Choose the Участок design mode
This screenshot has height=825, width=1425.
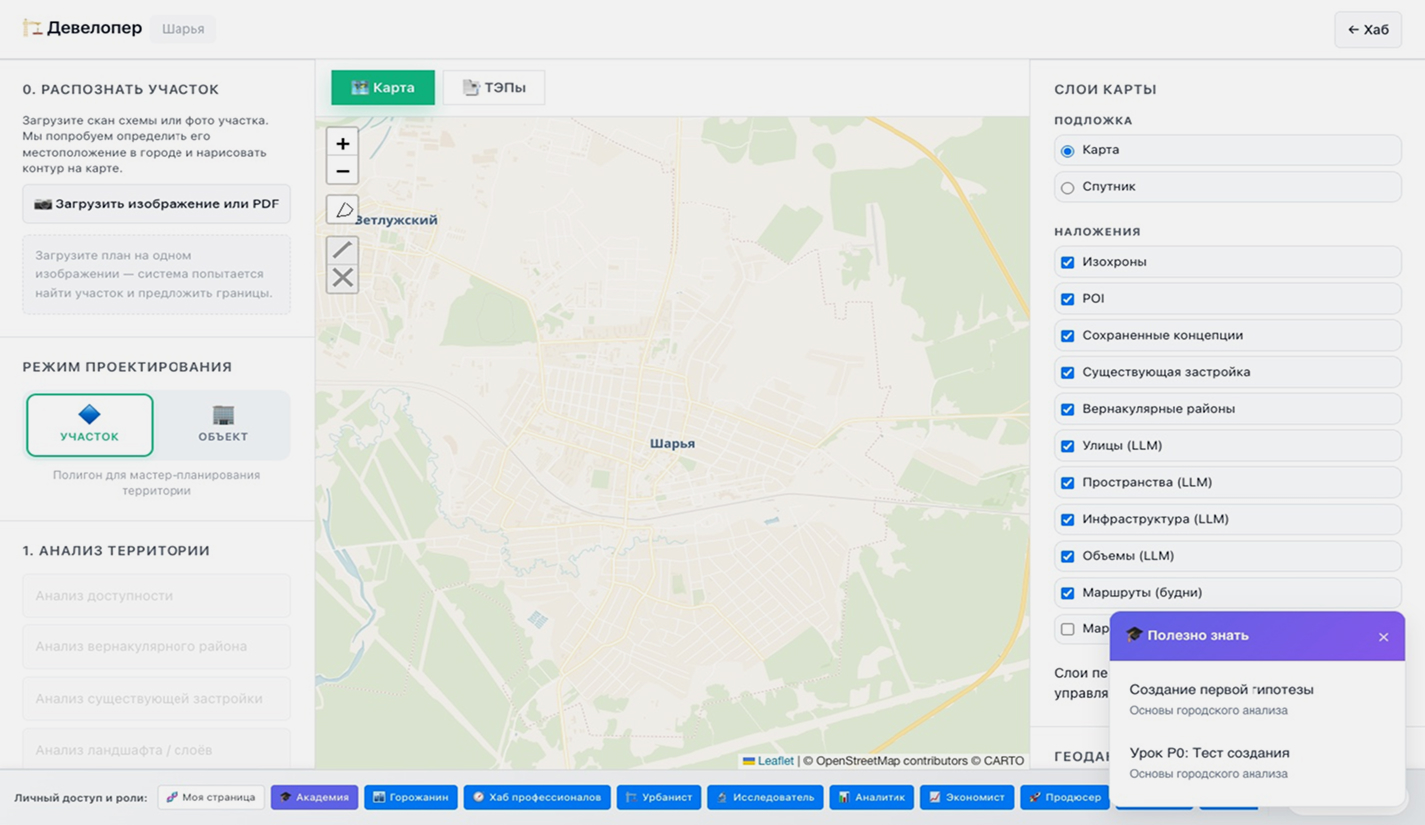click(x=90, y=424)
